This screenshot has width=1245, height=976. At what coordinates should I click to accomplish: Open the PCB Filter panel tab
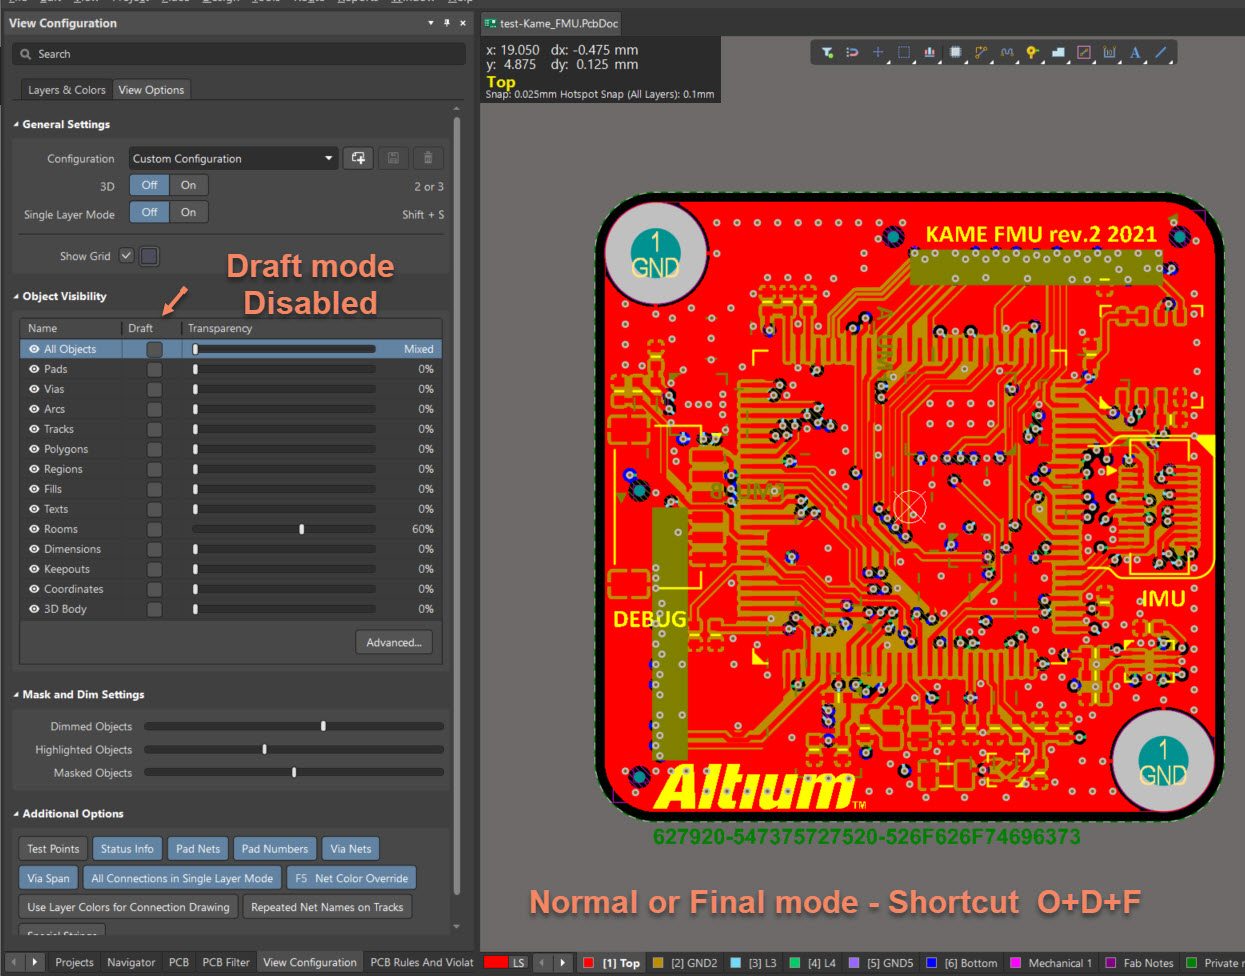click(x=225, y=962)
